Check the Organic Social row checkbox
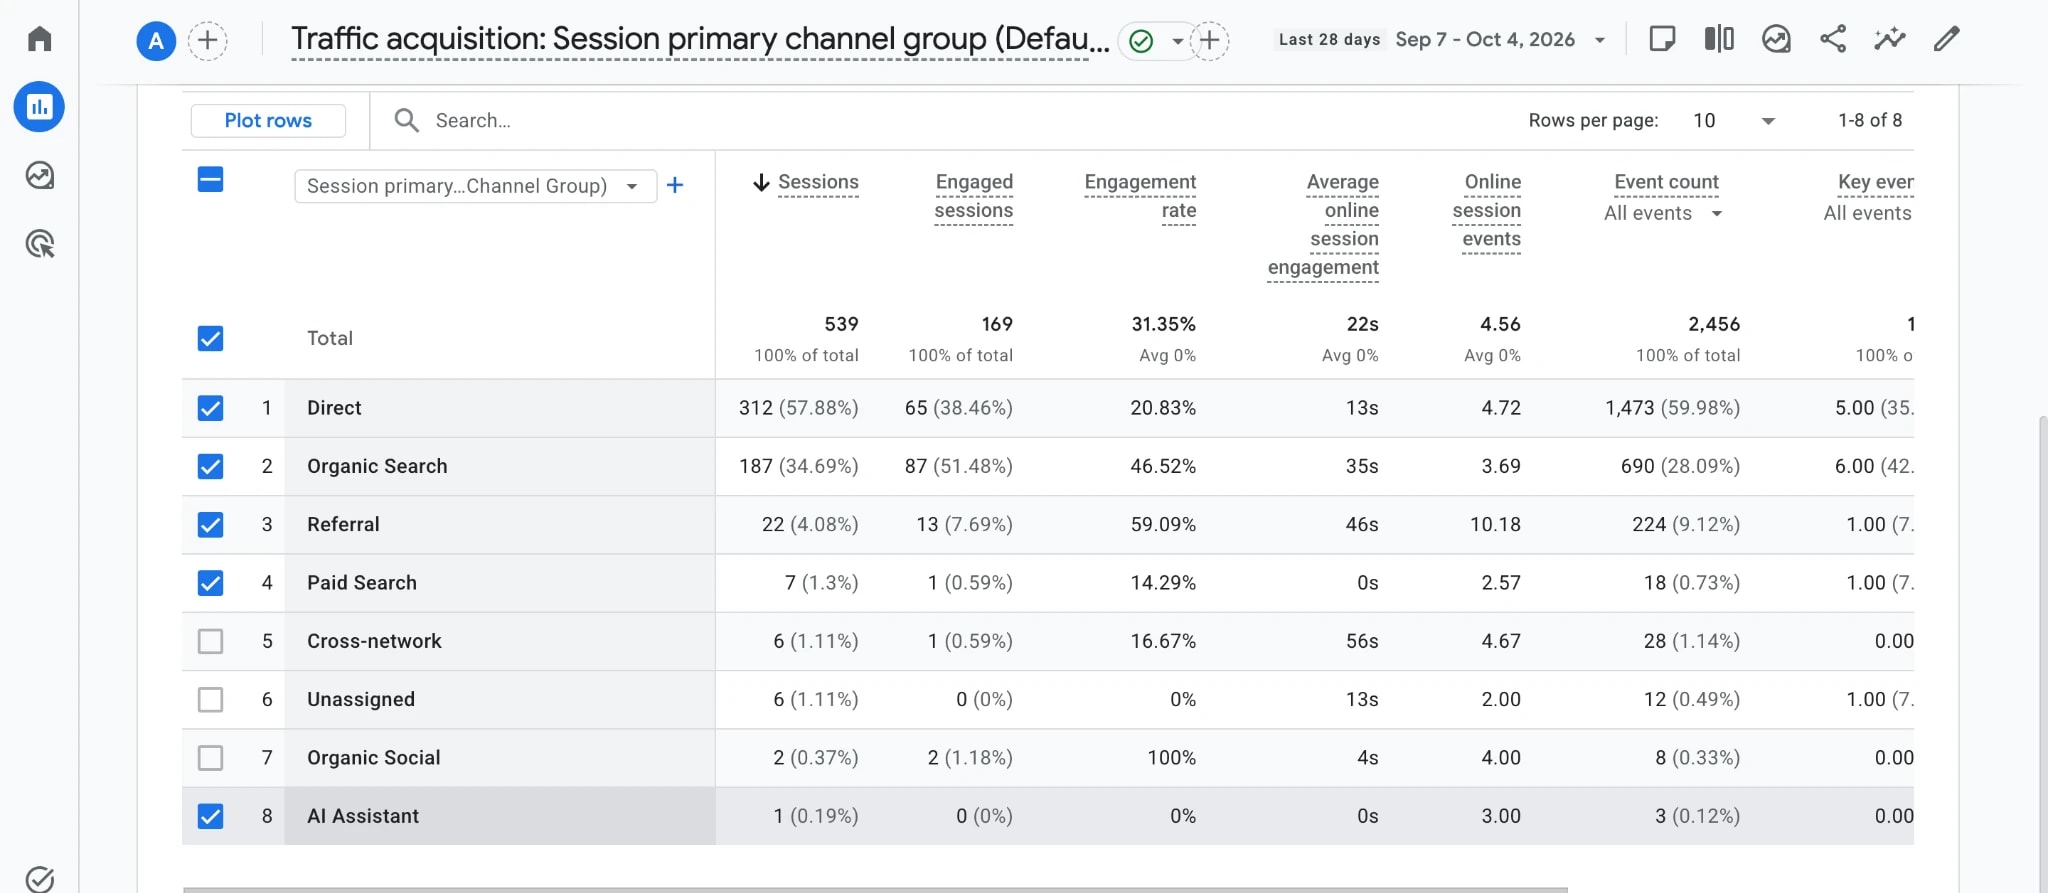Image resolution: width=2048 pixels, height=893 pixels. tap(210, 758)
